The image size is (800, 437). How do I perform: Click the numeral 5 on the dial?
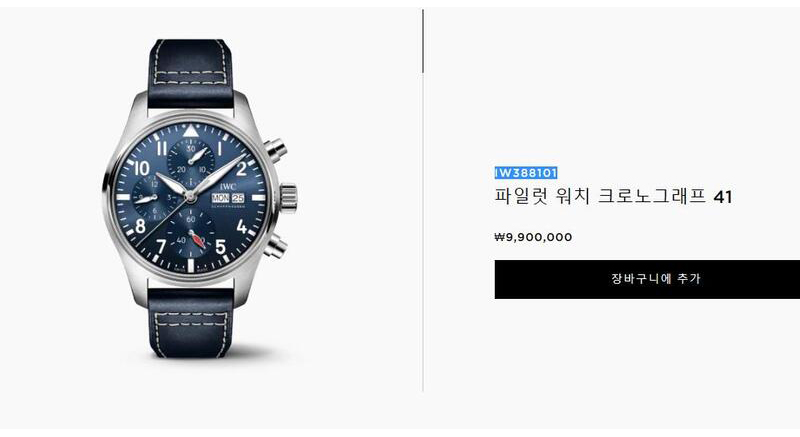coord(220,247)
